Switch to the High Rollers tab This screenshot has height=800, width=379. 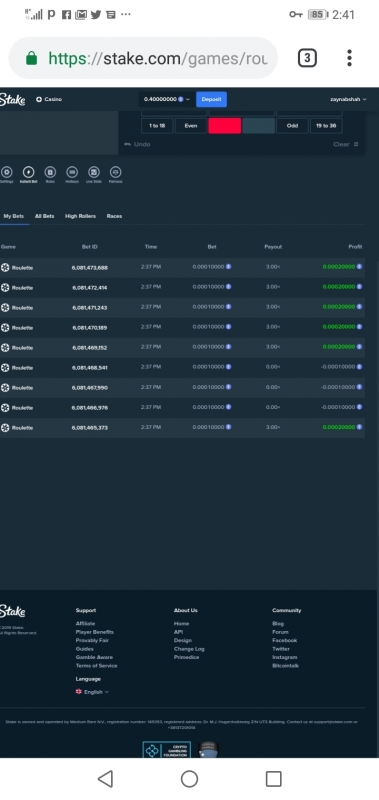(x=80, y=216)
